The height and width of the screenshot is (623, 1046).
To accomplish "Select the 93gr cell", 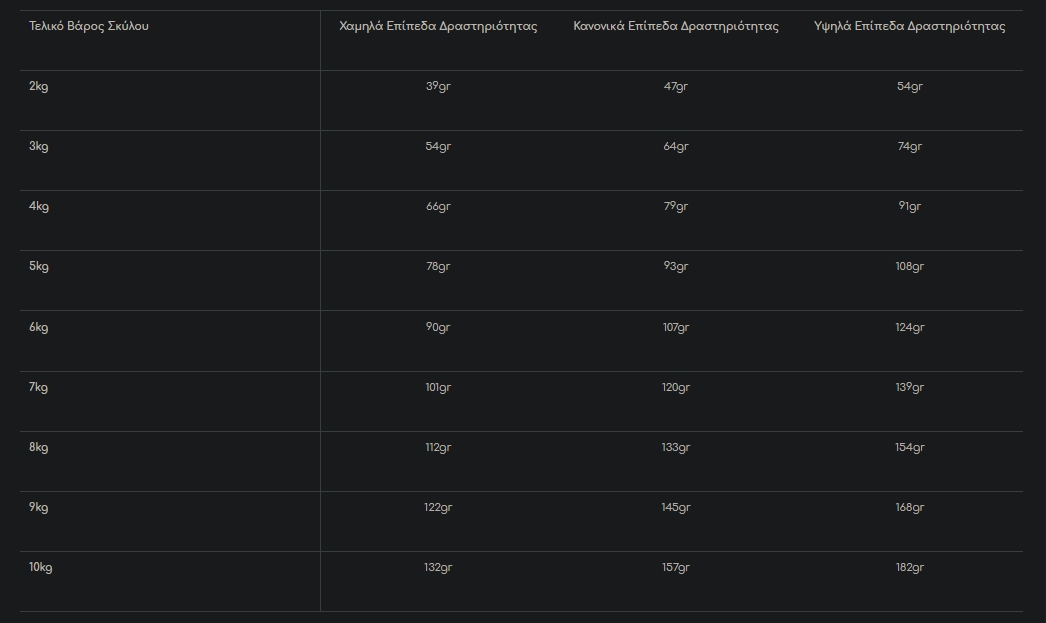I will click(676, 267).
